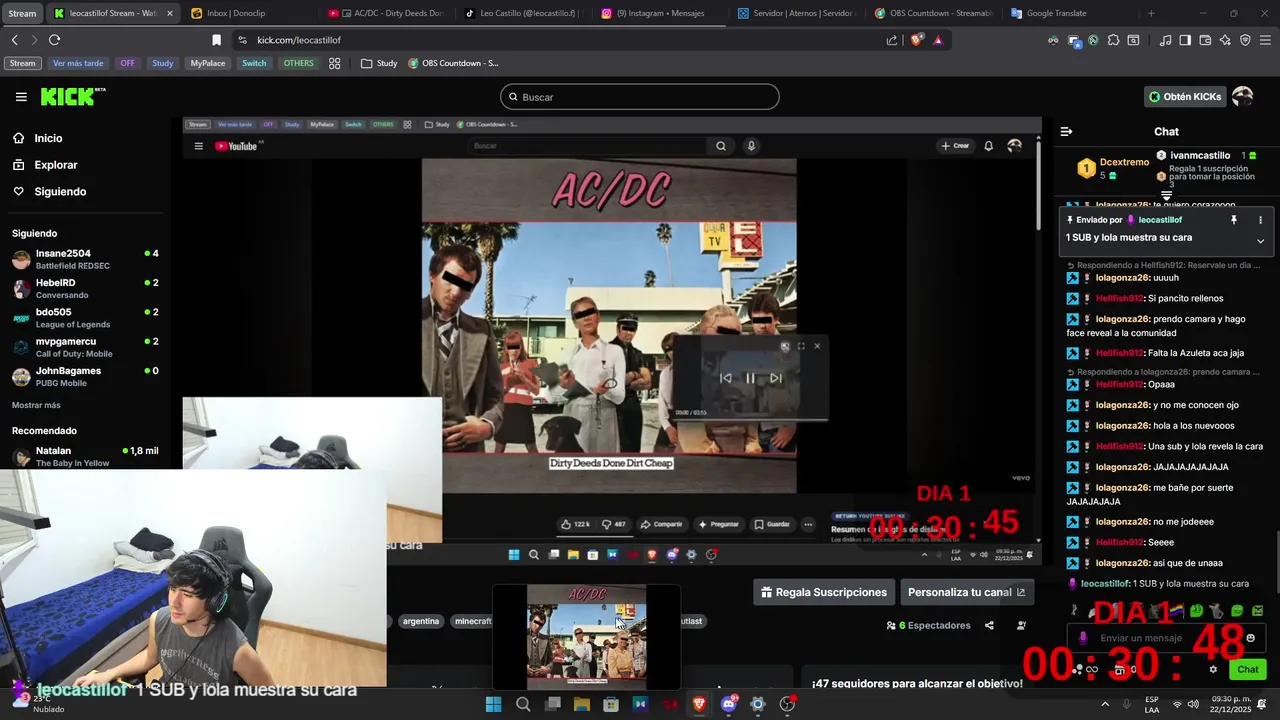The height and width of the screenshot is (720, 1280).
Task: Switch to the AC/DC Dirty Deeds tab
Action: click(388, 13)
